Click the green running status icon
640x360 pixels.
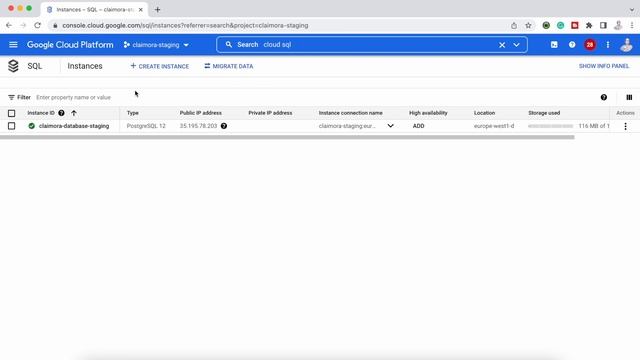tap(31, 126)
